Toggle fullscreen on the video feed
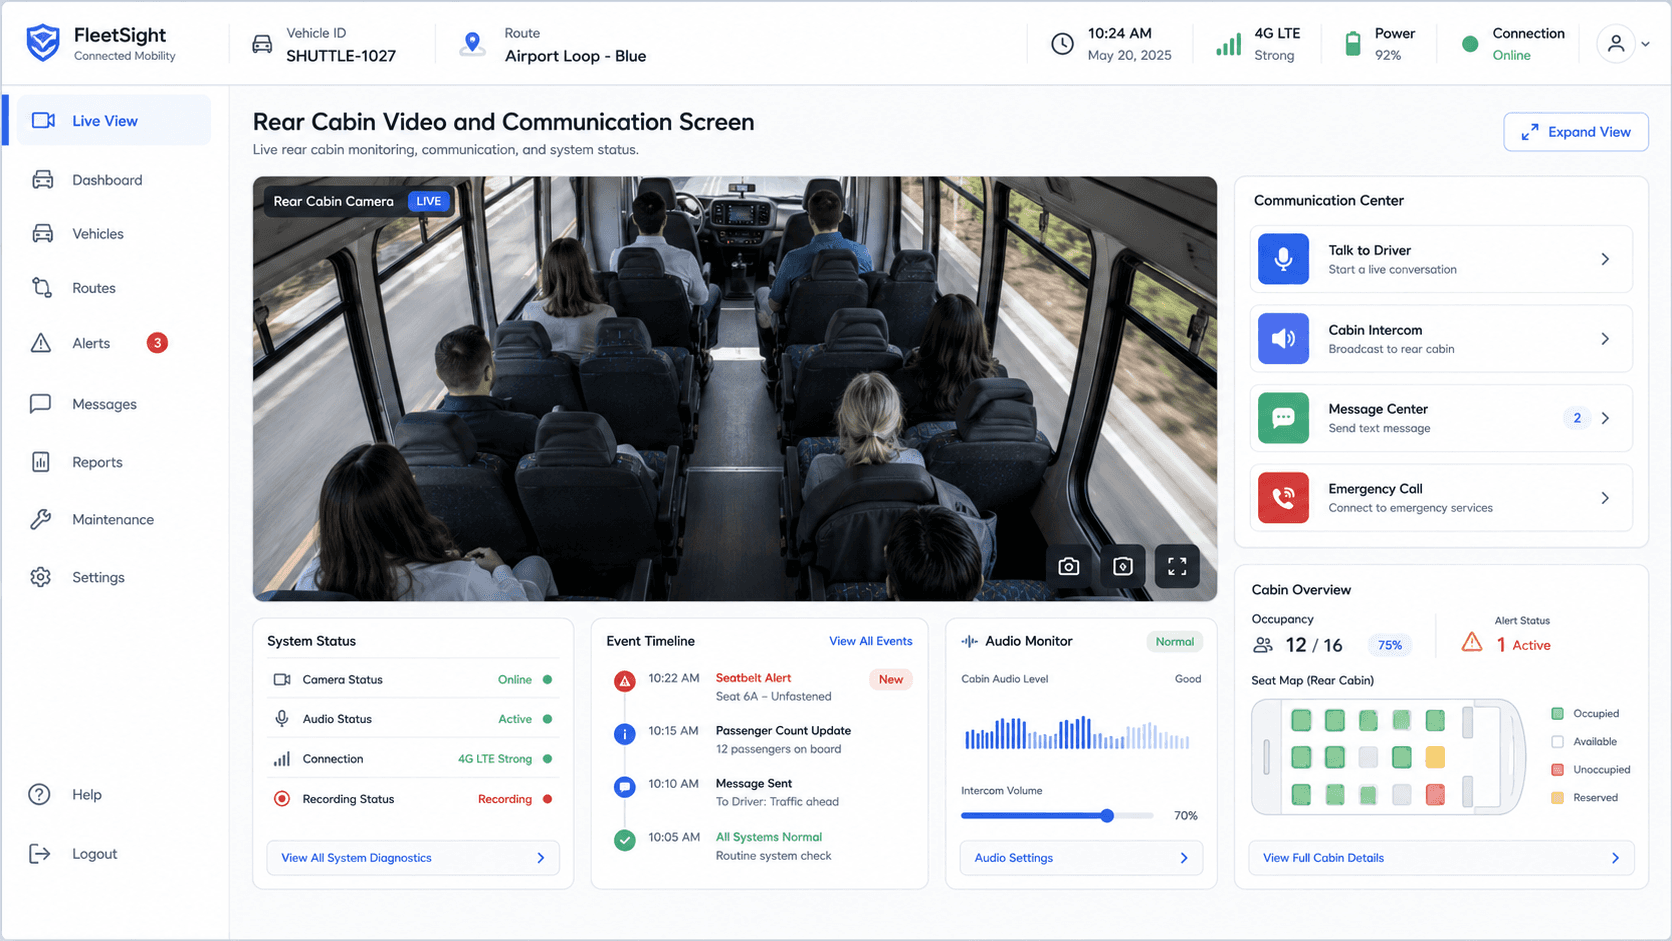 [x=1177, y=566]
